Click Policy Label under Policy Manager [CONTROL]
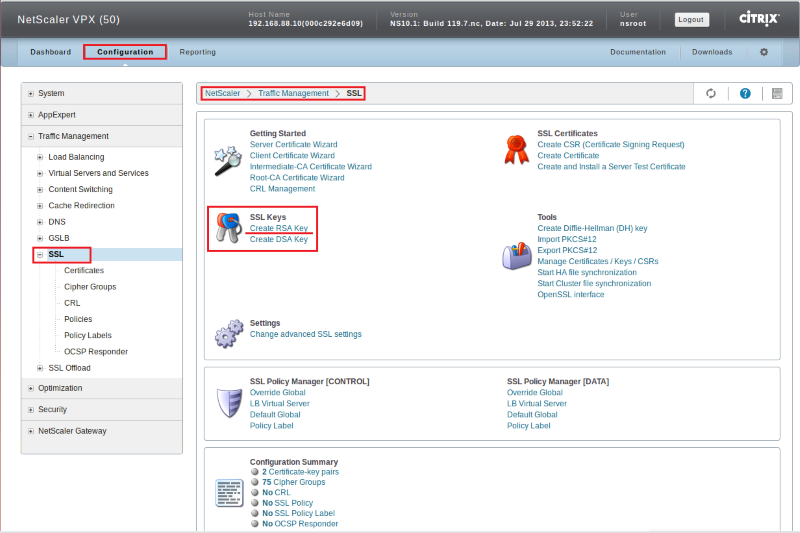The width and height of the screenshot is (800, 533). (271, 426)
